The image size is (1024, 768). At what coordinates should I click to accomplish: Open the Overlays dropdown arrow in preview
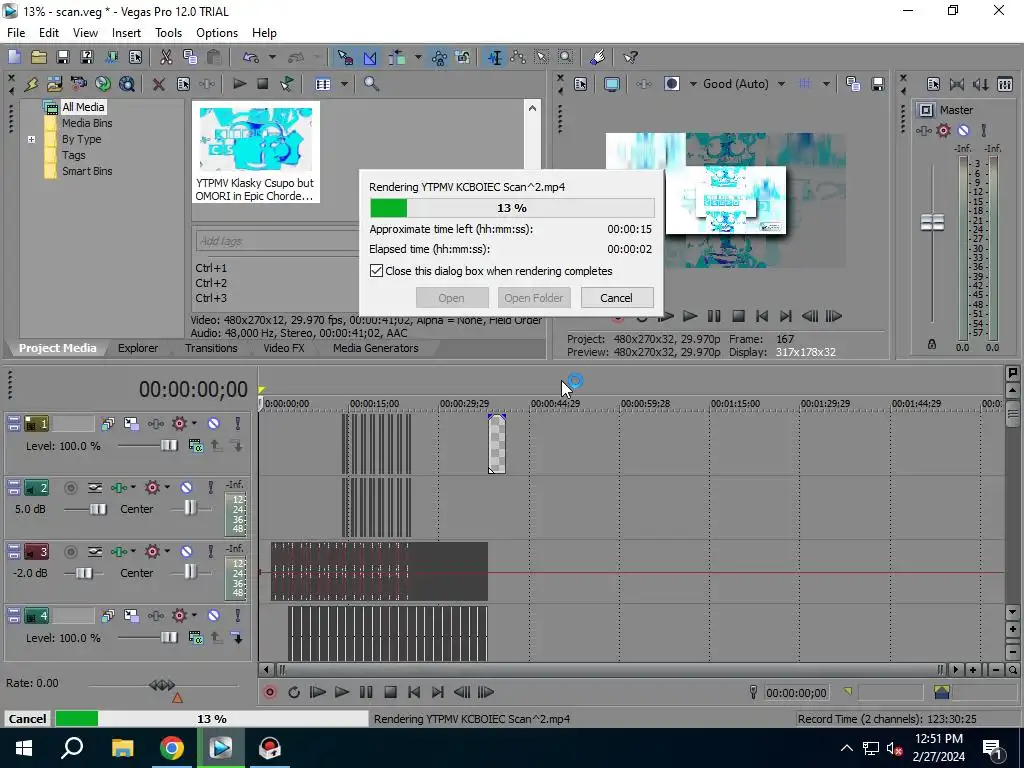(826, 84)
